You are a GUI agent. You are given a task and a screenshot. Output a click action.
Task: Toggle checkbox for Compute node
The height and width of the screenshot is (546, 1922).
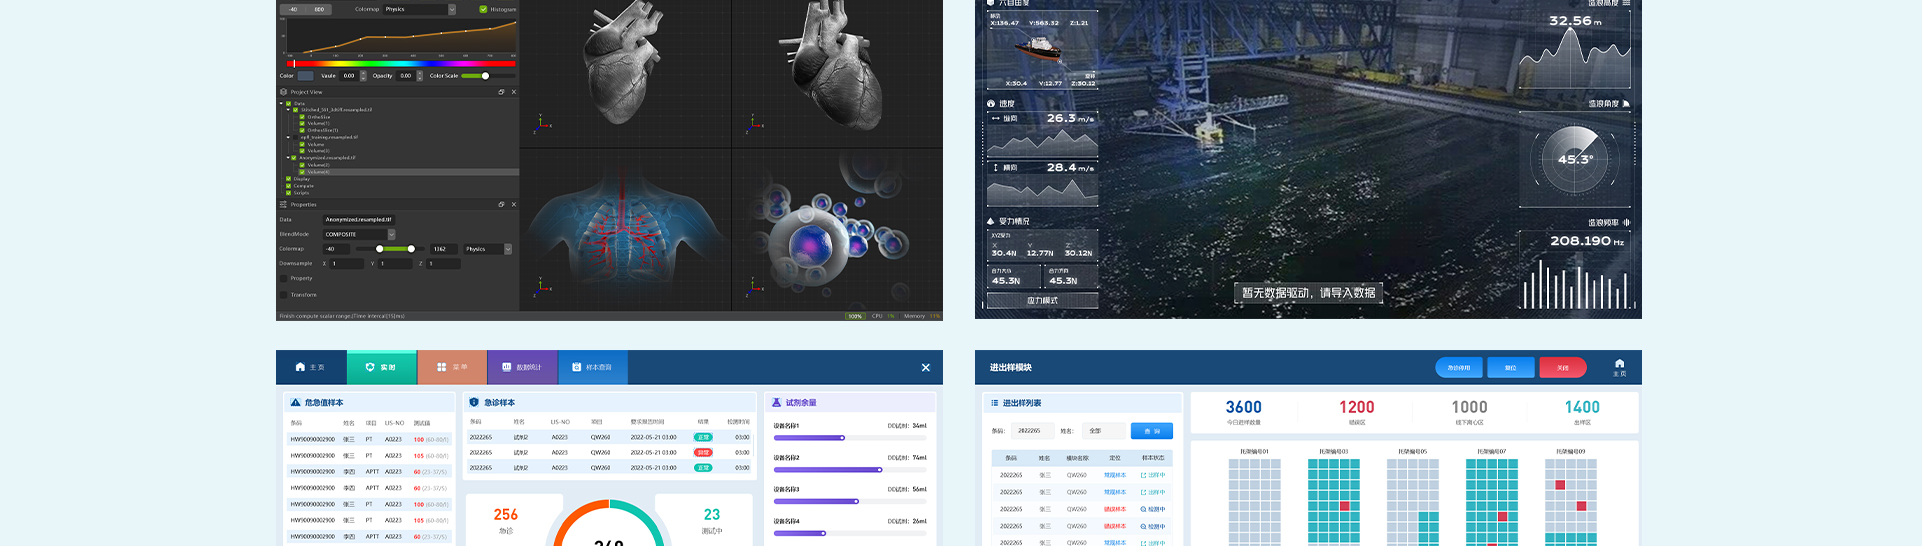(289, 186)
